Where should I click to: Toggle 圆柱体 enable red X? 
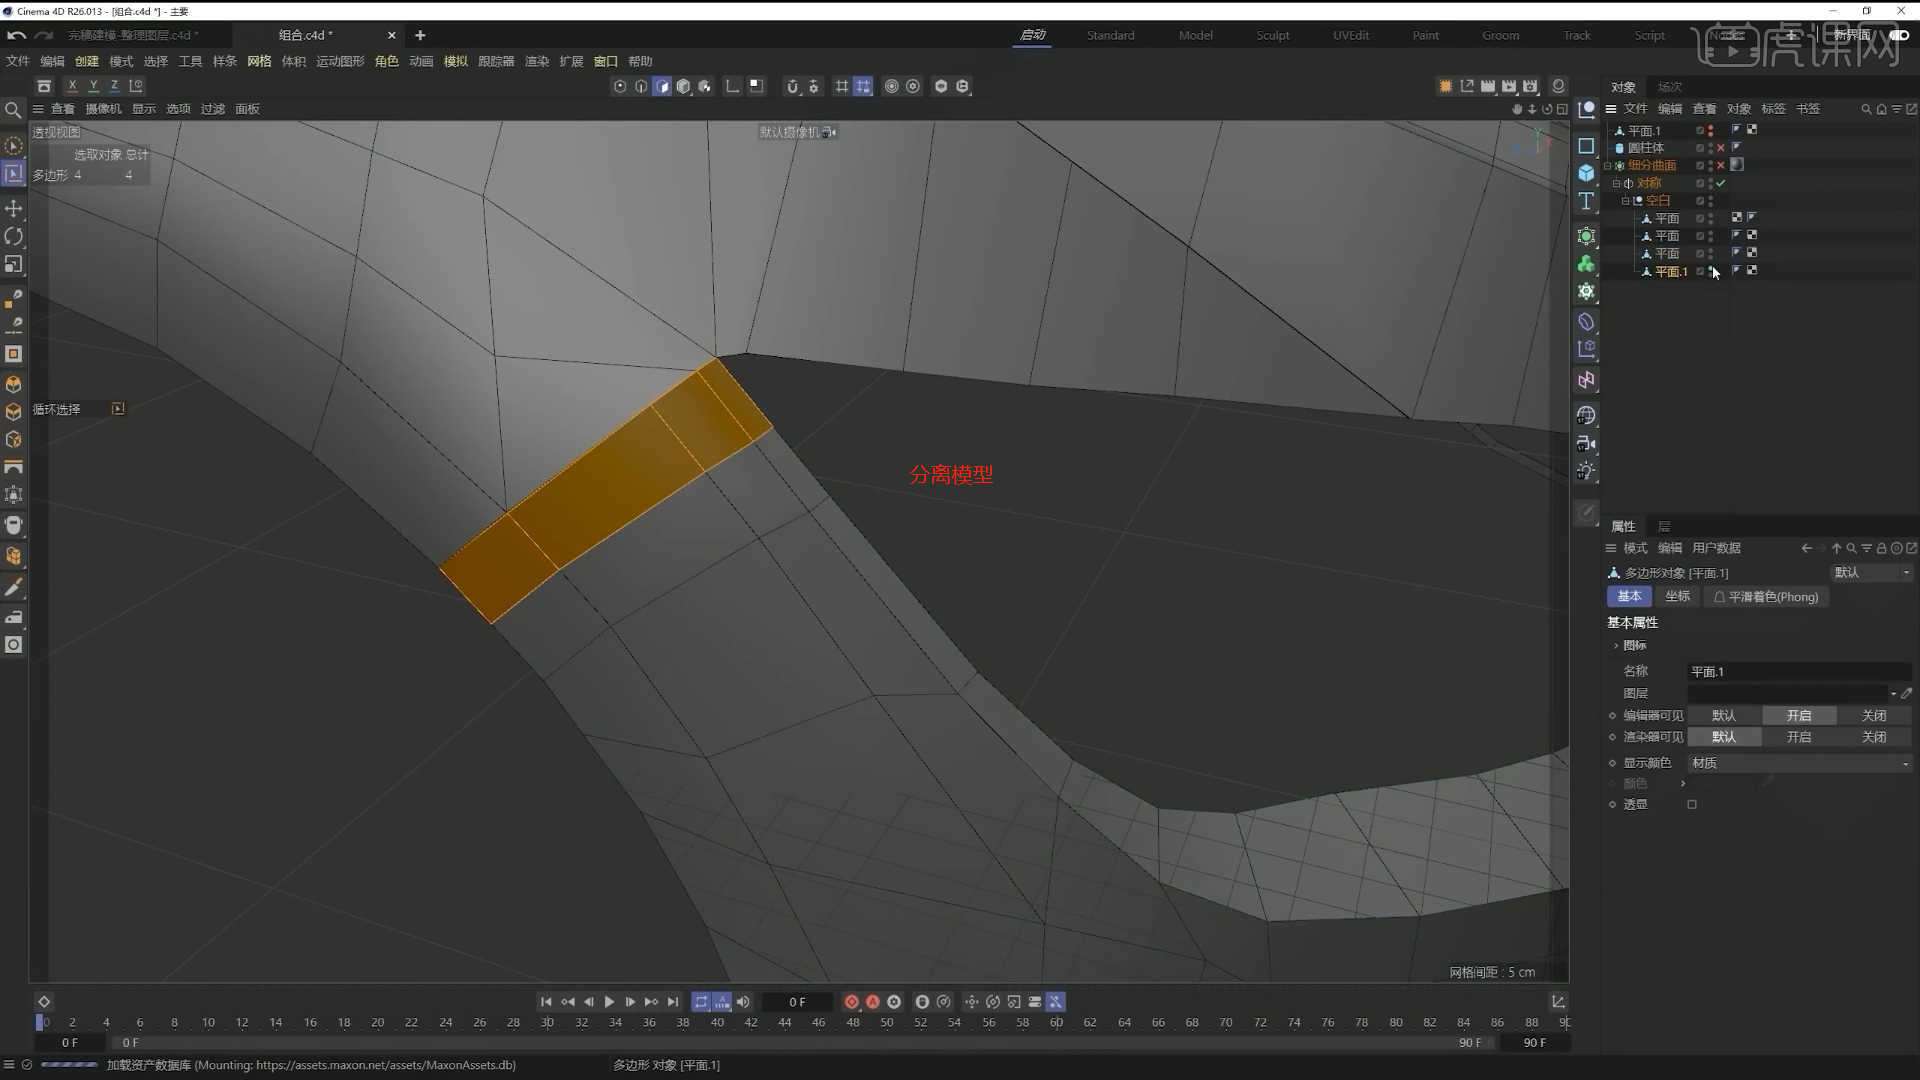[x=1720, y=148]
